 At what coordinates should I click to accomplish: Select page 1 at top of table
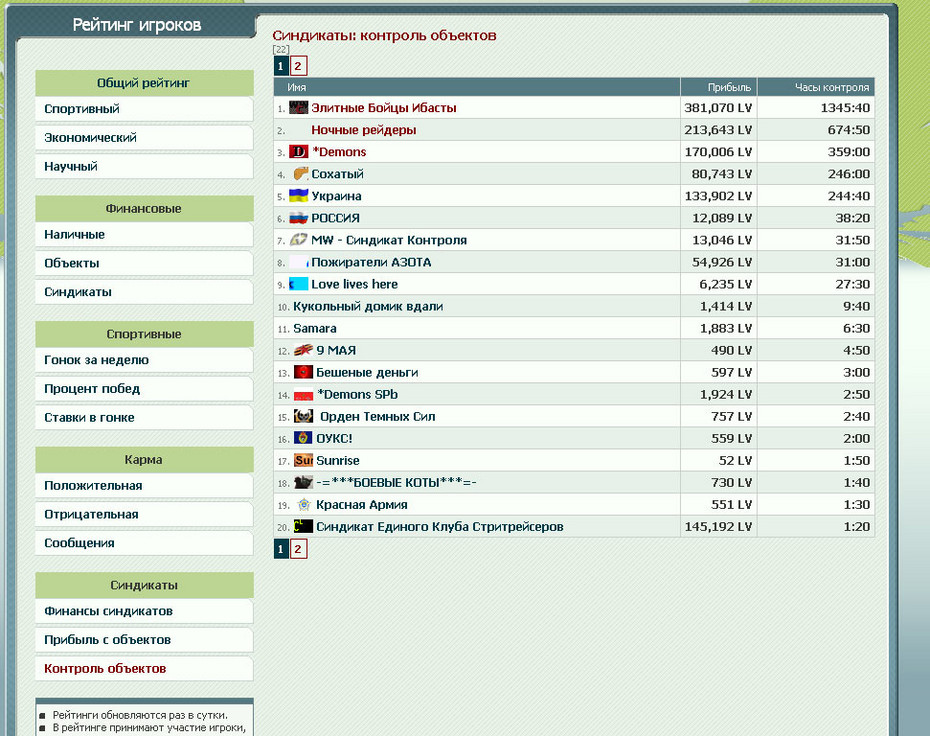coord(281,66)
